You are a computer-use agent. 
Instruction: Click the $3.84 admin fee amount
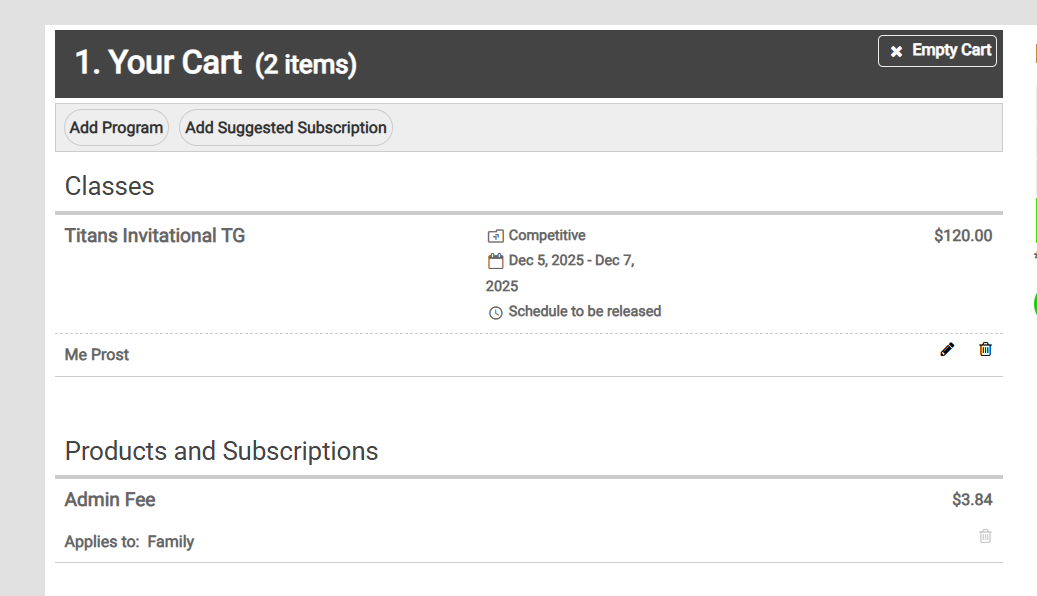[x=972, y=500]
